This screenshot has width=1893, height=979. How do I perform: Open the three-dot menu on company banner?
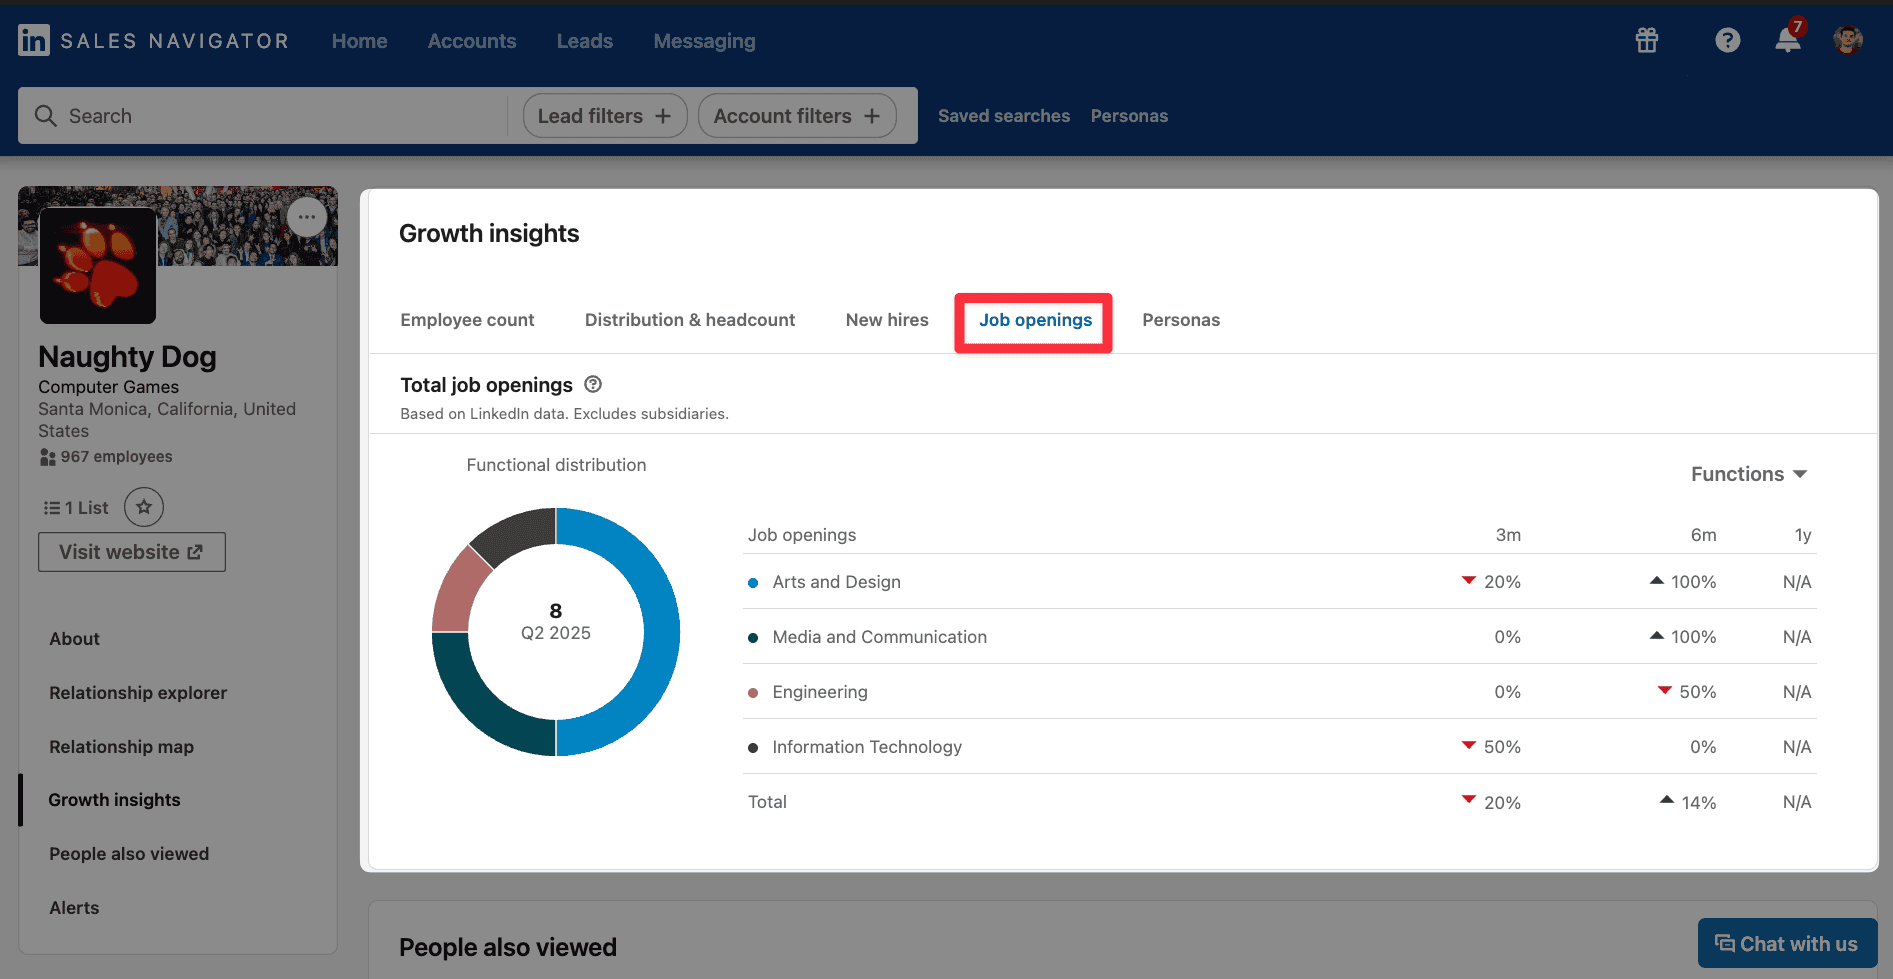tap(307, 217)
